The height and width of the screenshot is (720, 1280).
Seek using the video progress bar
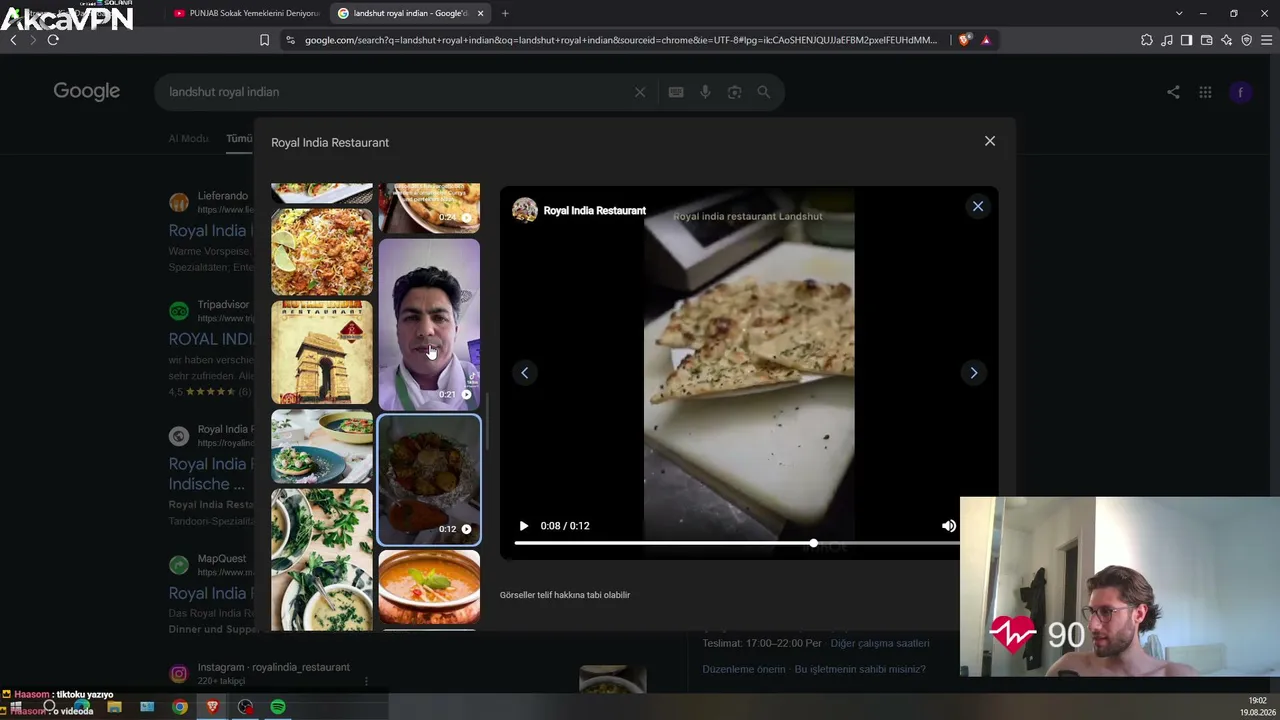click(736, 543)
